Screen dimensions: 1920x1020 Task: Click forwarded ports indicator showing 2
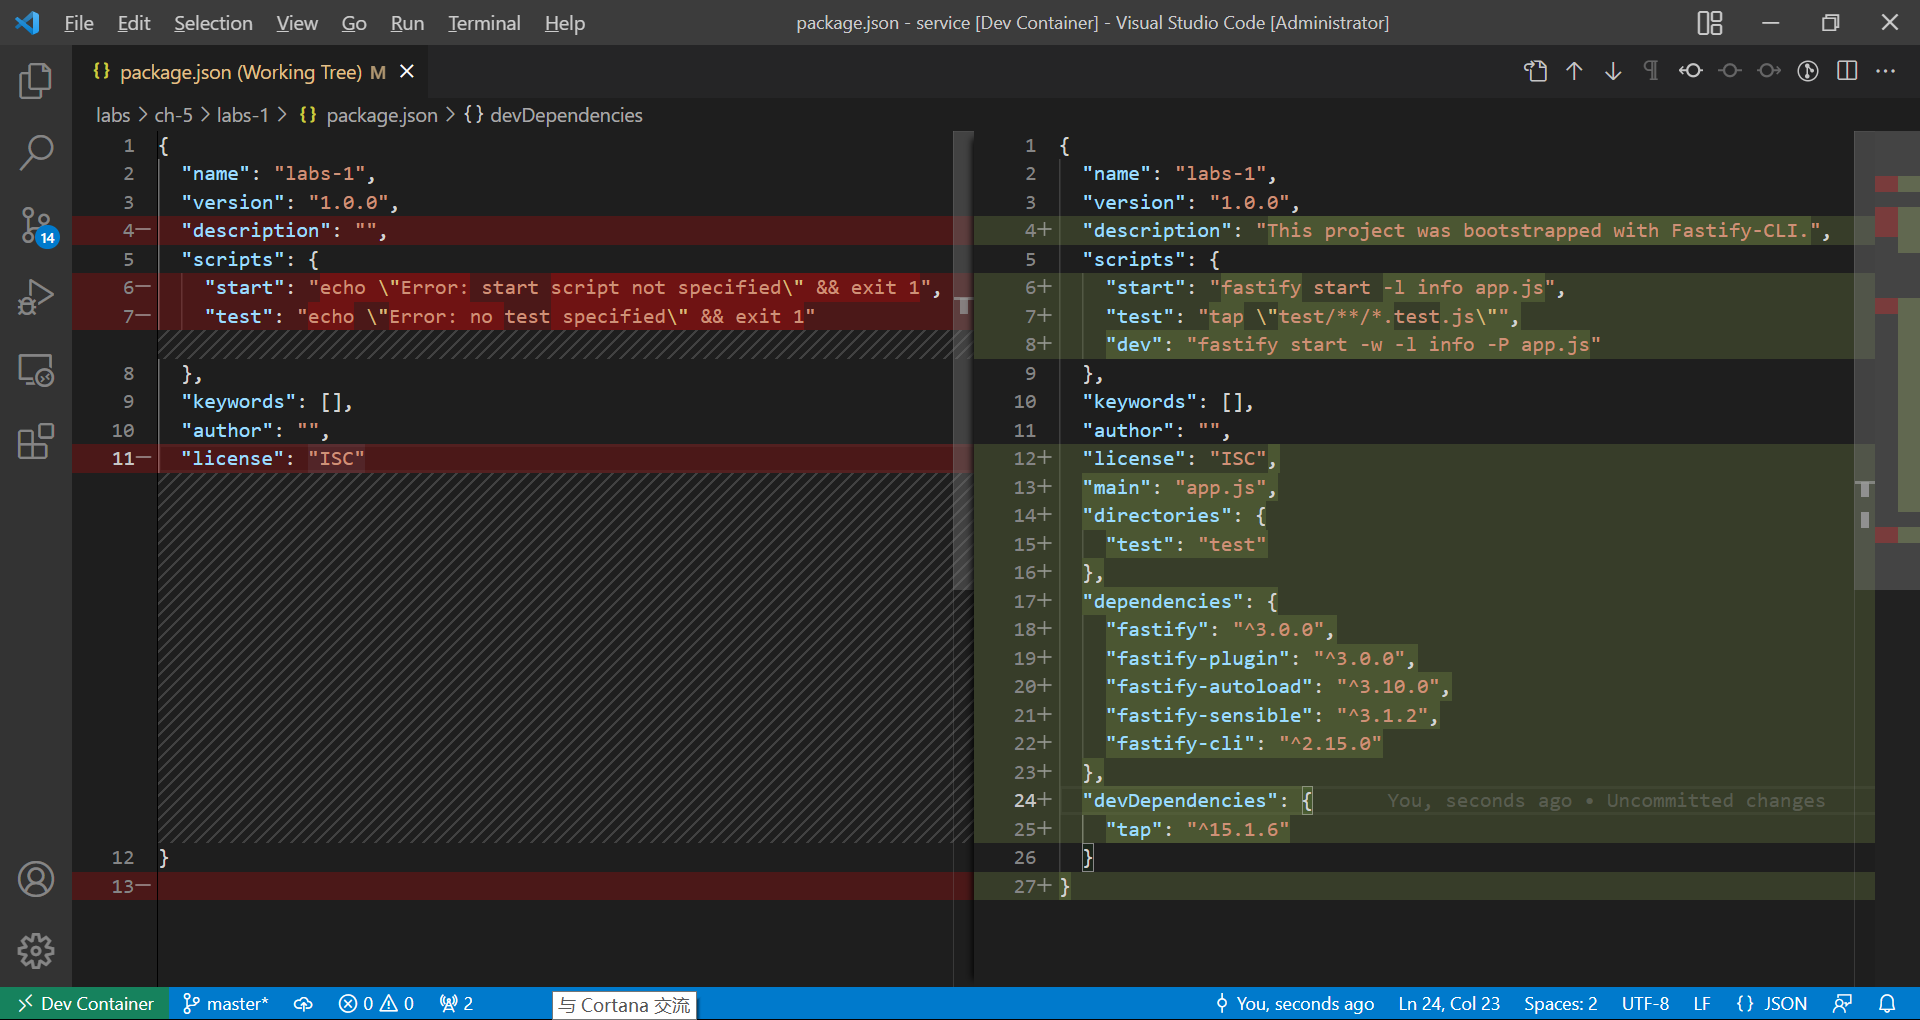456,1004
